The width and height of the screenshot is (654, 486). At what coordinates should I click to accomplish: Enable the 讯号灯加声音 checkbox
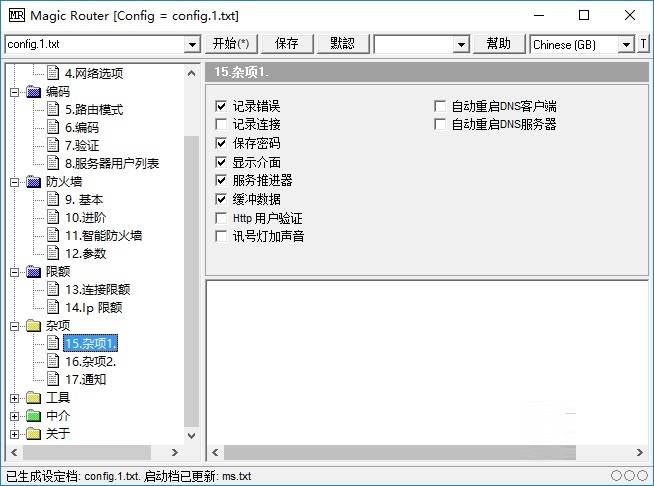pyautogui.click(x=221, y=236)
